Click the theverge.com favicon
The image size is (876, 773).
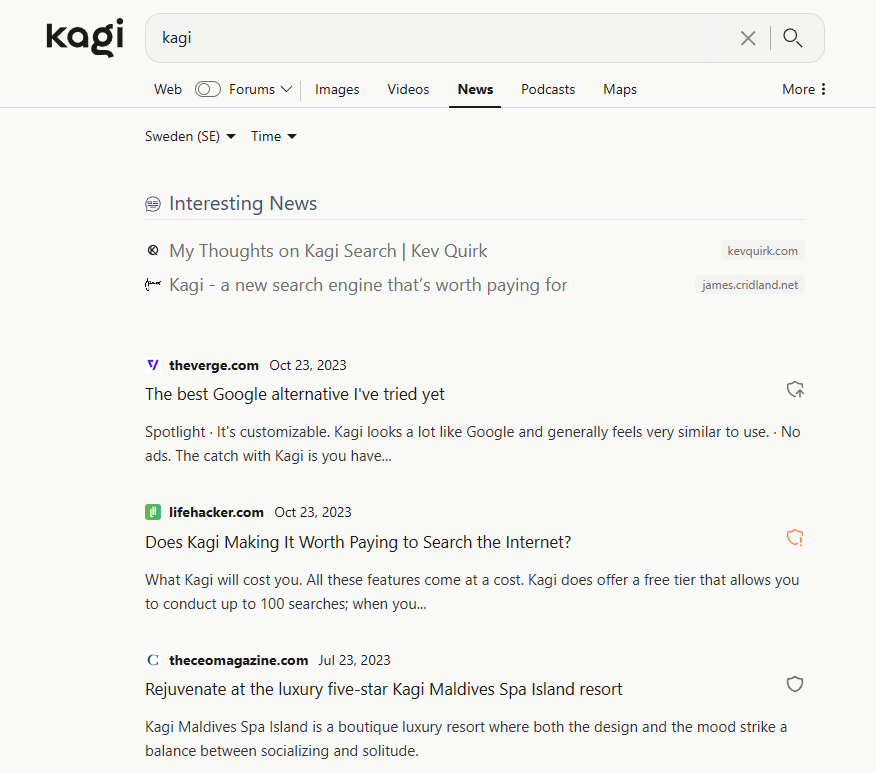tap(153, 365)
